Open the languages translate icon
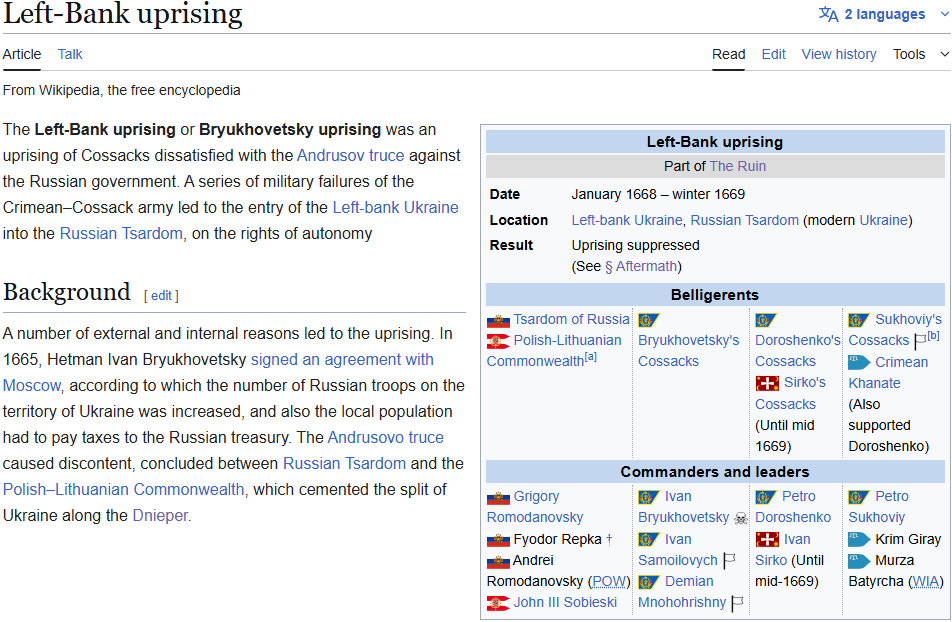 click(828, 14)
